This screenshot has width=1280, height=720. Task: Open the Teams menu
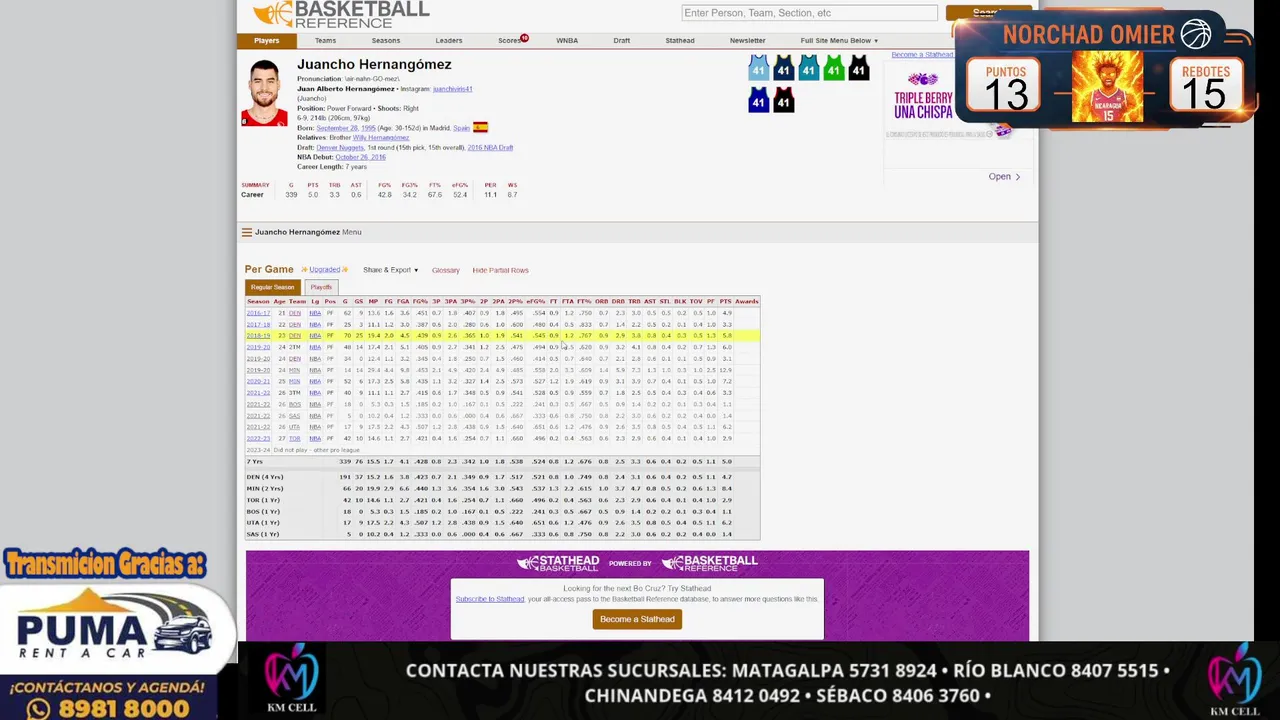point(325,41)
